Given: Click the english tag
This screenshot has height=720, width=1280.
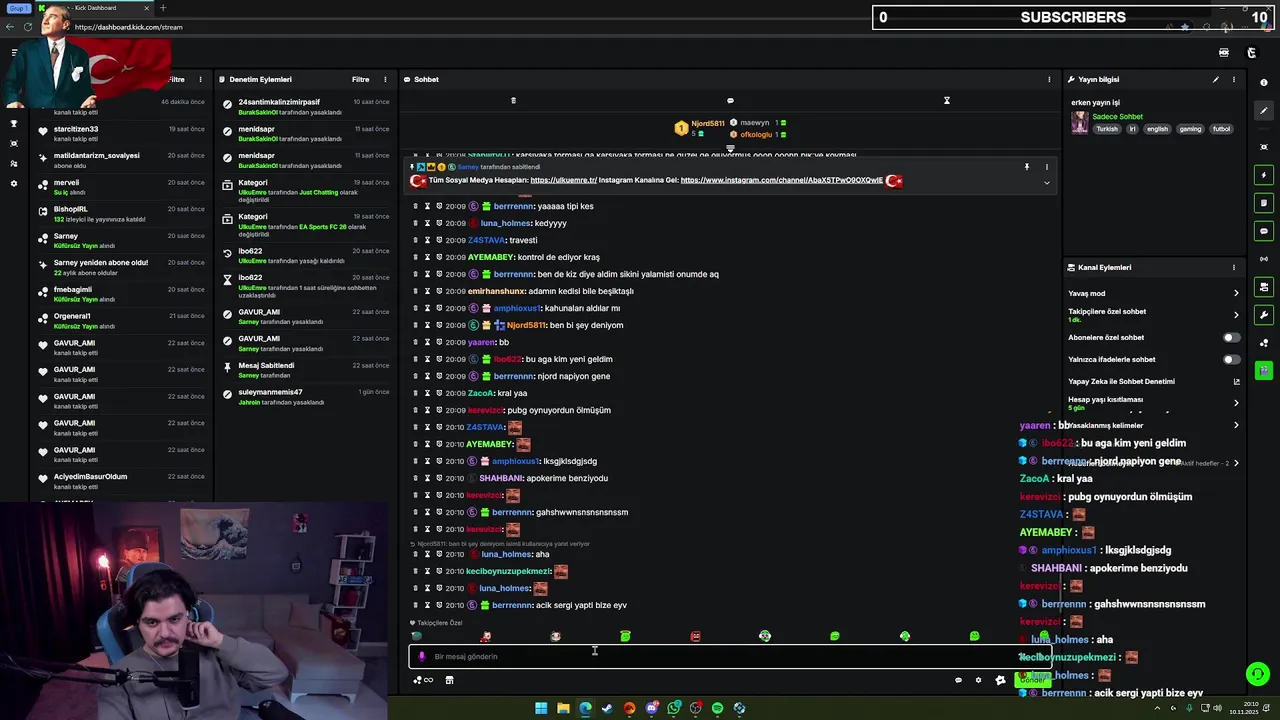Looking at the screenshot, I should click(x=1157, y=129).
